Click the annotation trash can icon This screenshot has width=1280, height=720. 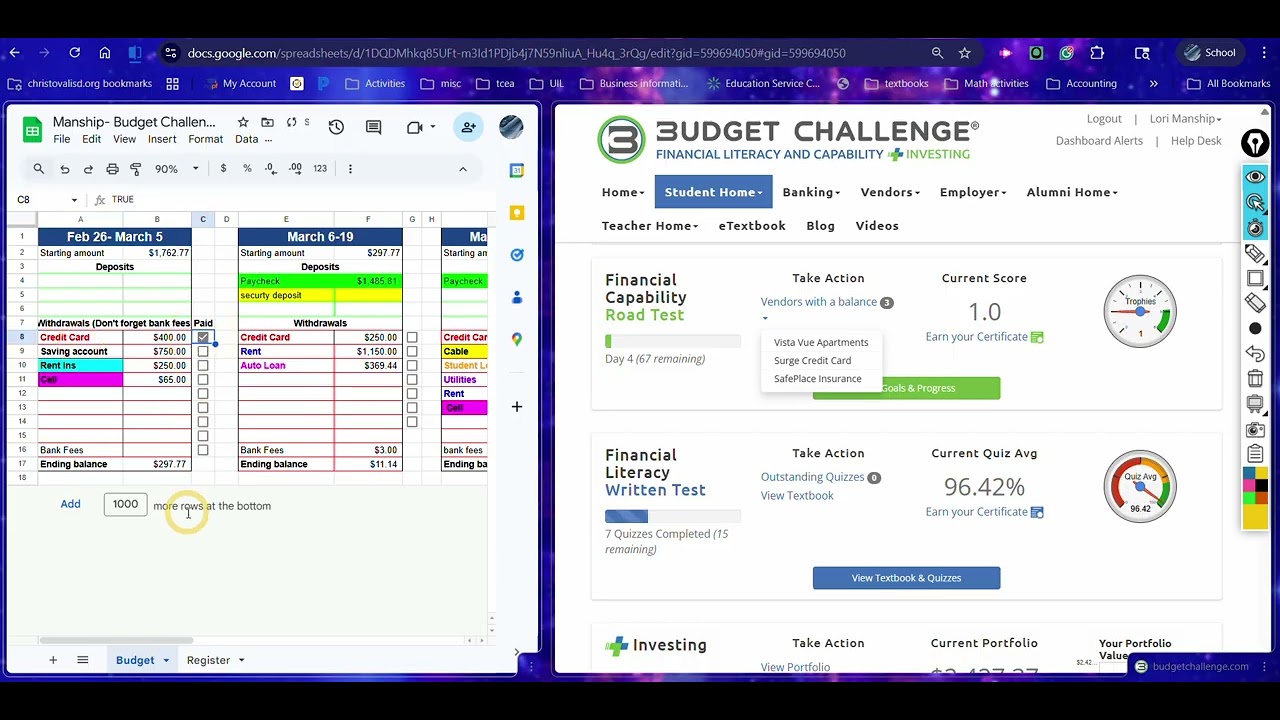pos(1255,379)
